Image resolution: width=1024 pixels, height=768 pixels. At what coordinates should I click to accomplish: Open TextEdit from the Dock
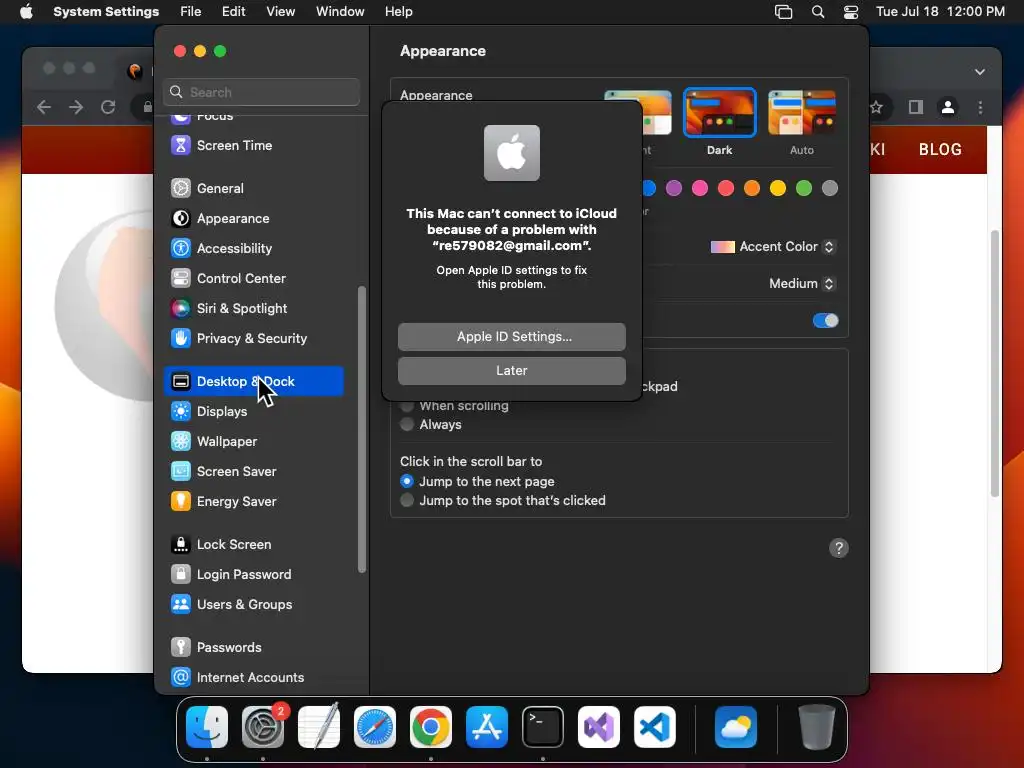(319, 727)
